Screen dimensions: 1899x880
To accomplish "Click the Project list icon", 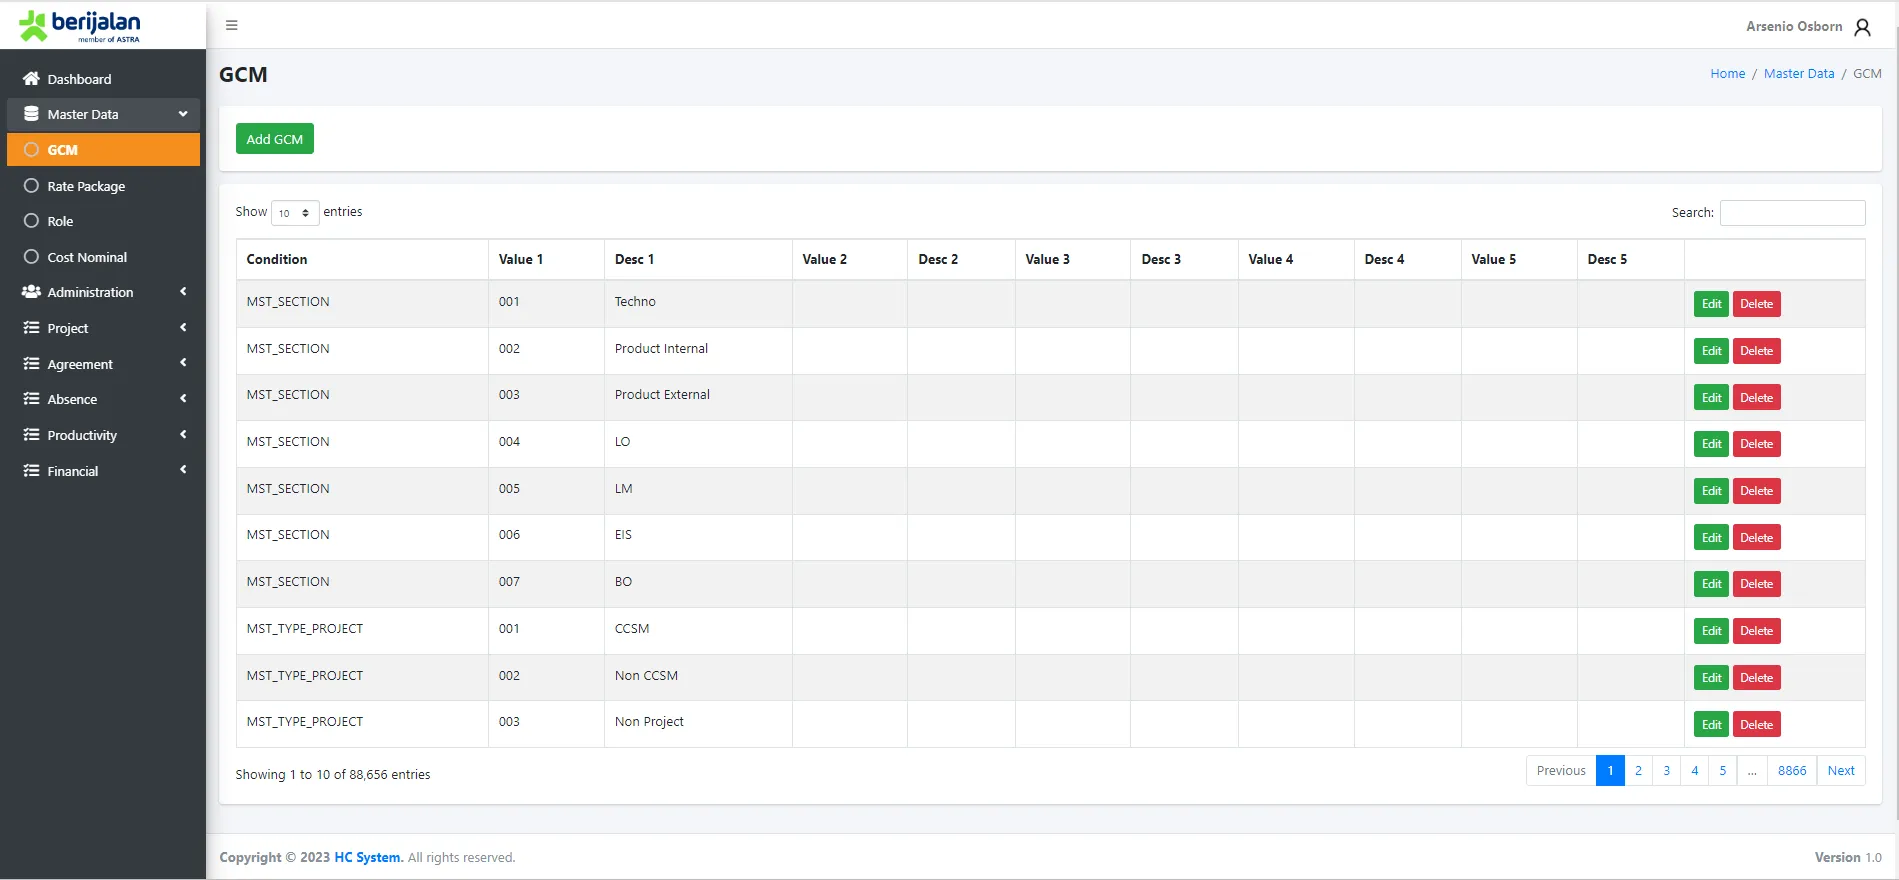I will (x=31, y=328).
